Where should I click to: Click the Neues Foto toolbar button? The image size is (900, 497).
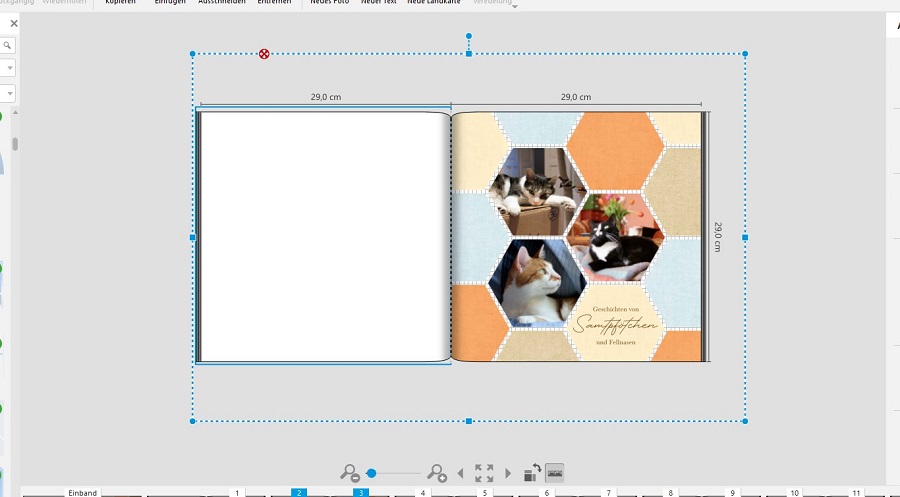pos(329,2)
